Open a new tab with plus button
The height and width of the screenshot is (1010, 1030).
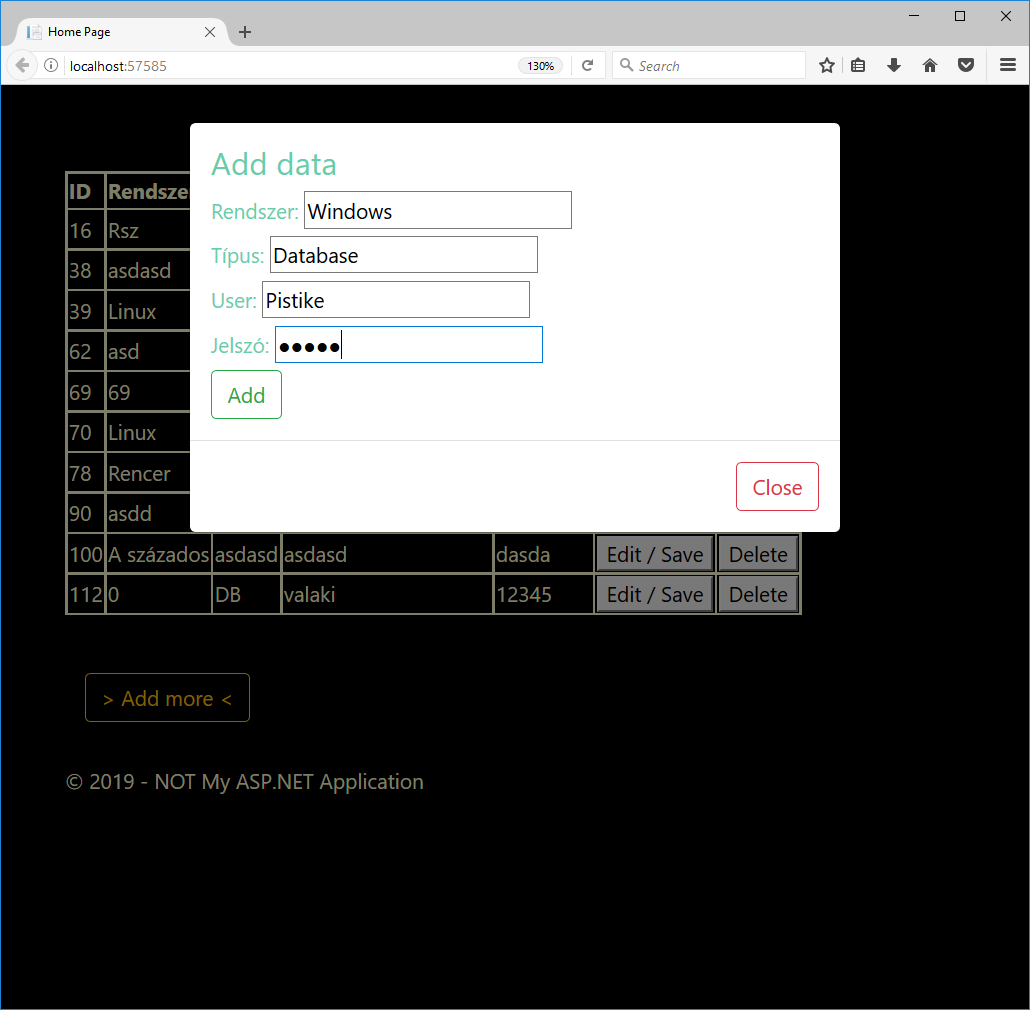point(245,32)
